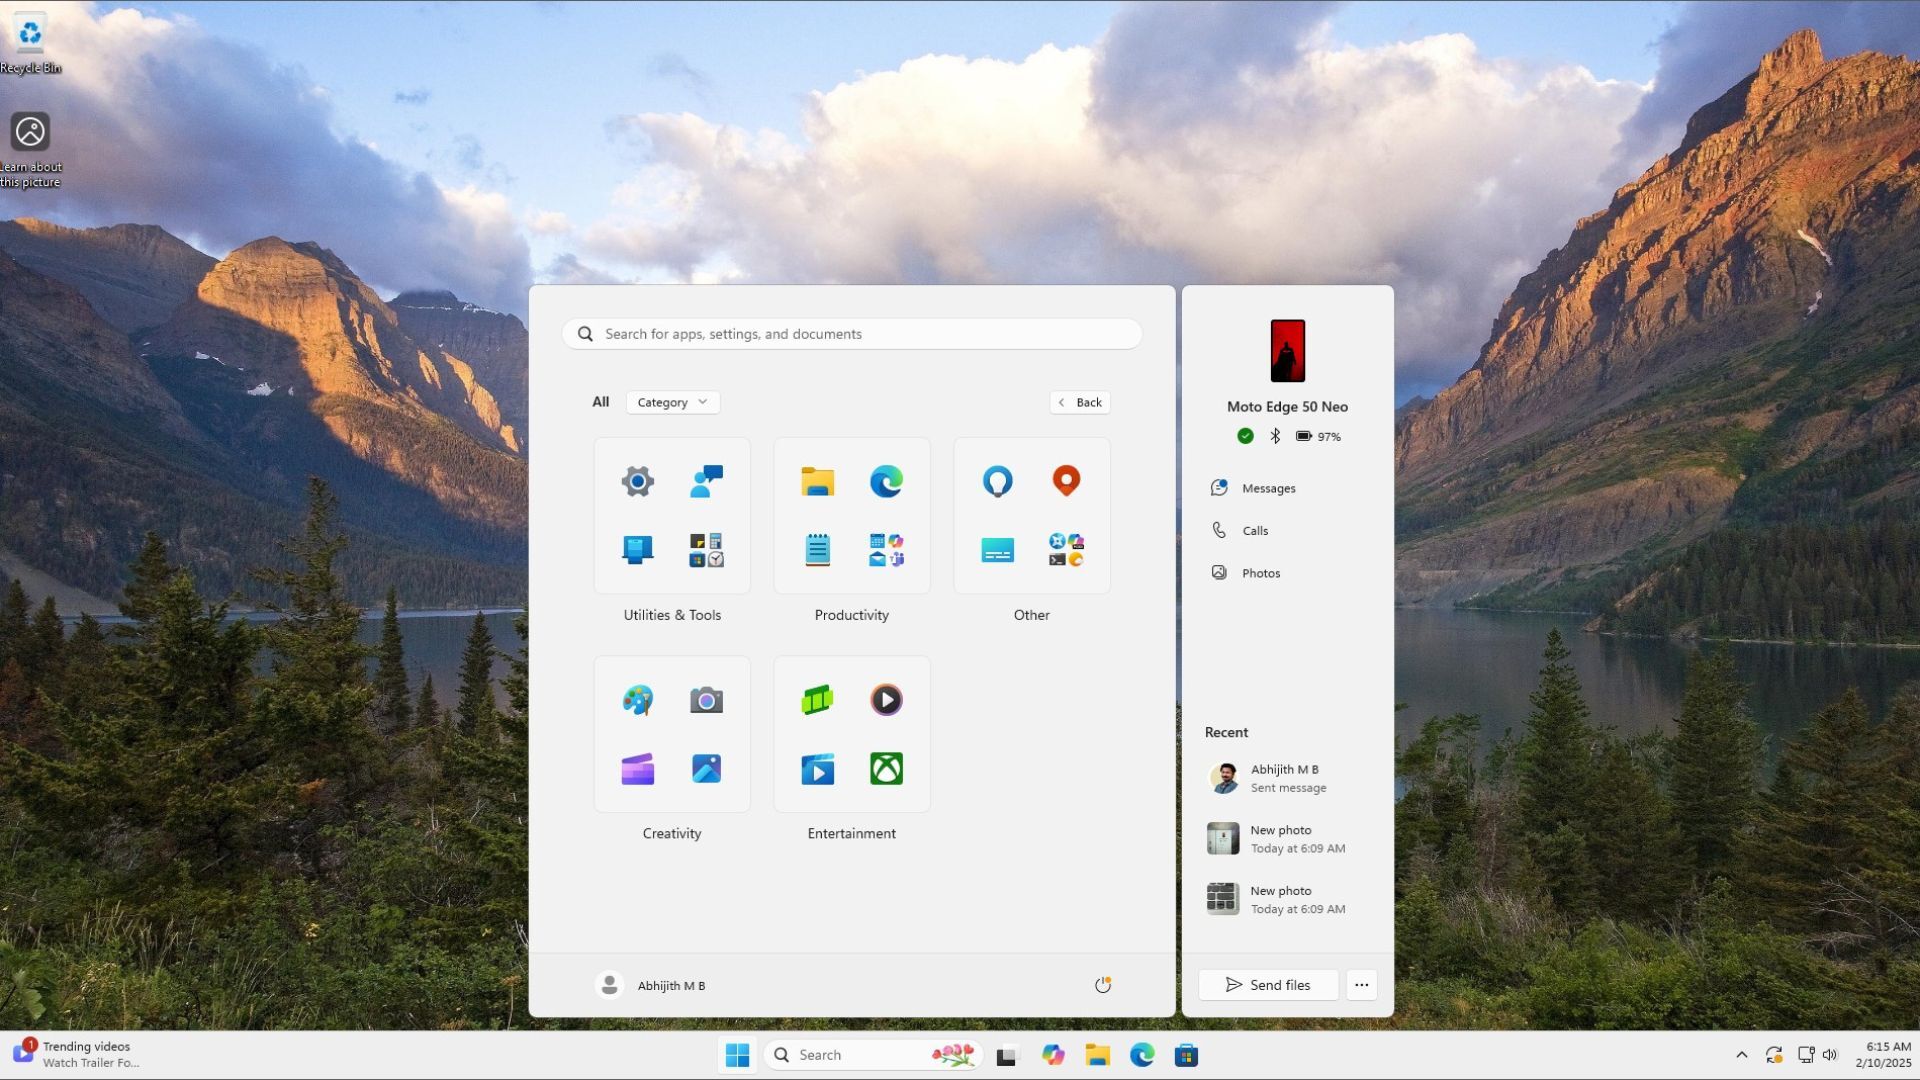The image size is (1920, 1080).
Task: Click Send files to phone button
Action: pyautogui.click(x=1267, y=985)
